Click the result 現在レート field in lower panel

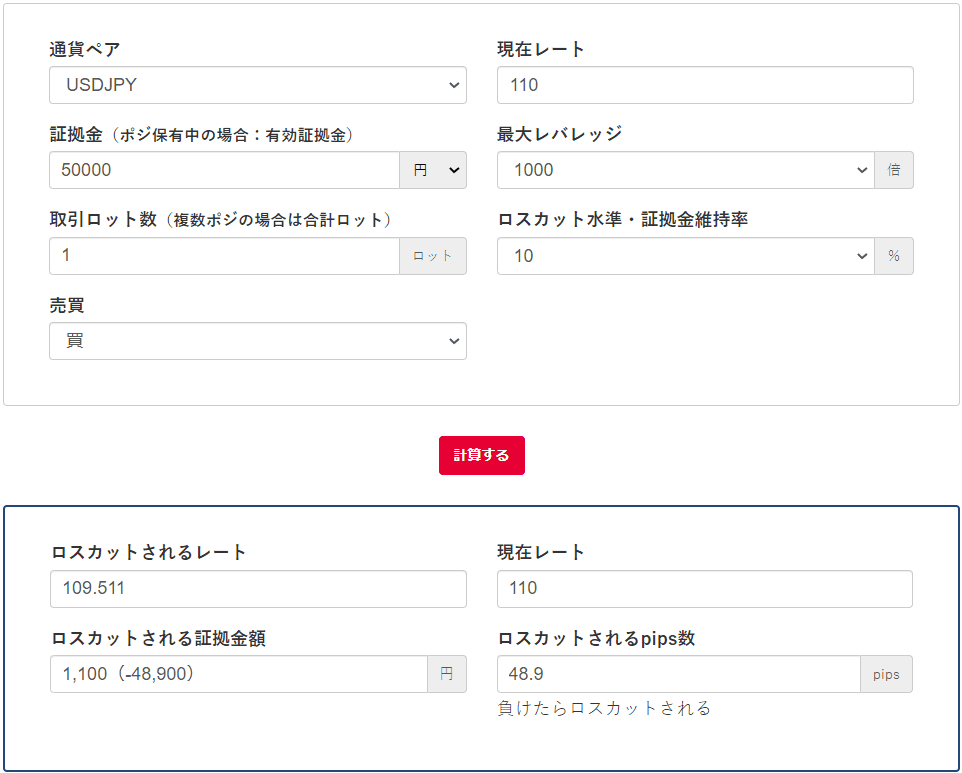click(x=704, y=588)
